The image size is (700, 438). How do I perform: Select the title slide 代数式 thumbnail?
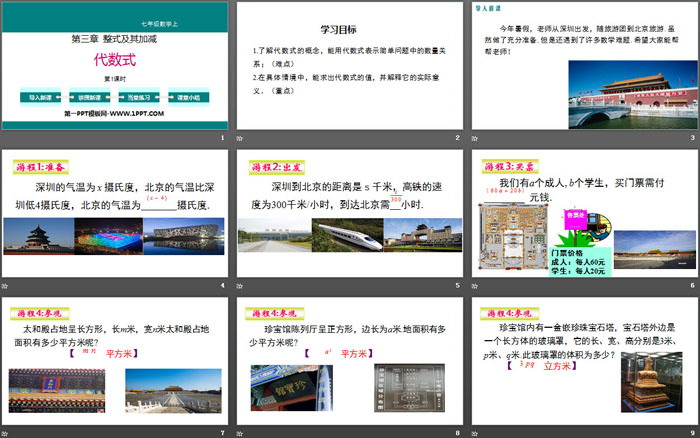pos(114,66)
